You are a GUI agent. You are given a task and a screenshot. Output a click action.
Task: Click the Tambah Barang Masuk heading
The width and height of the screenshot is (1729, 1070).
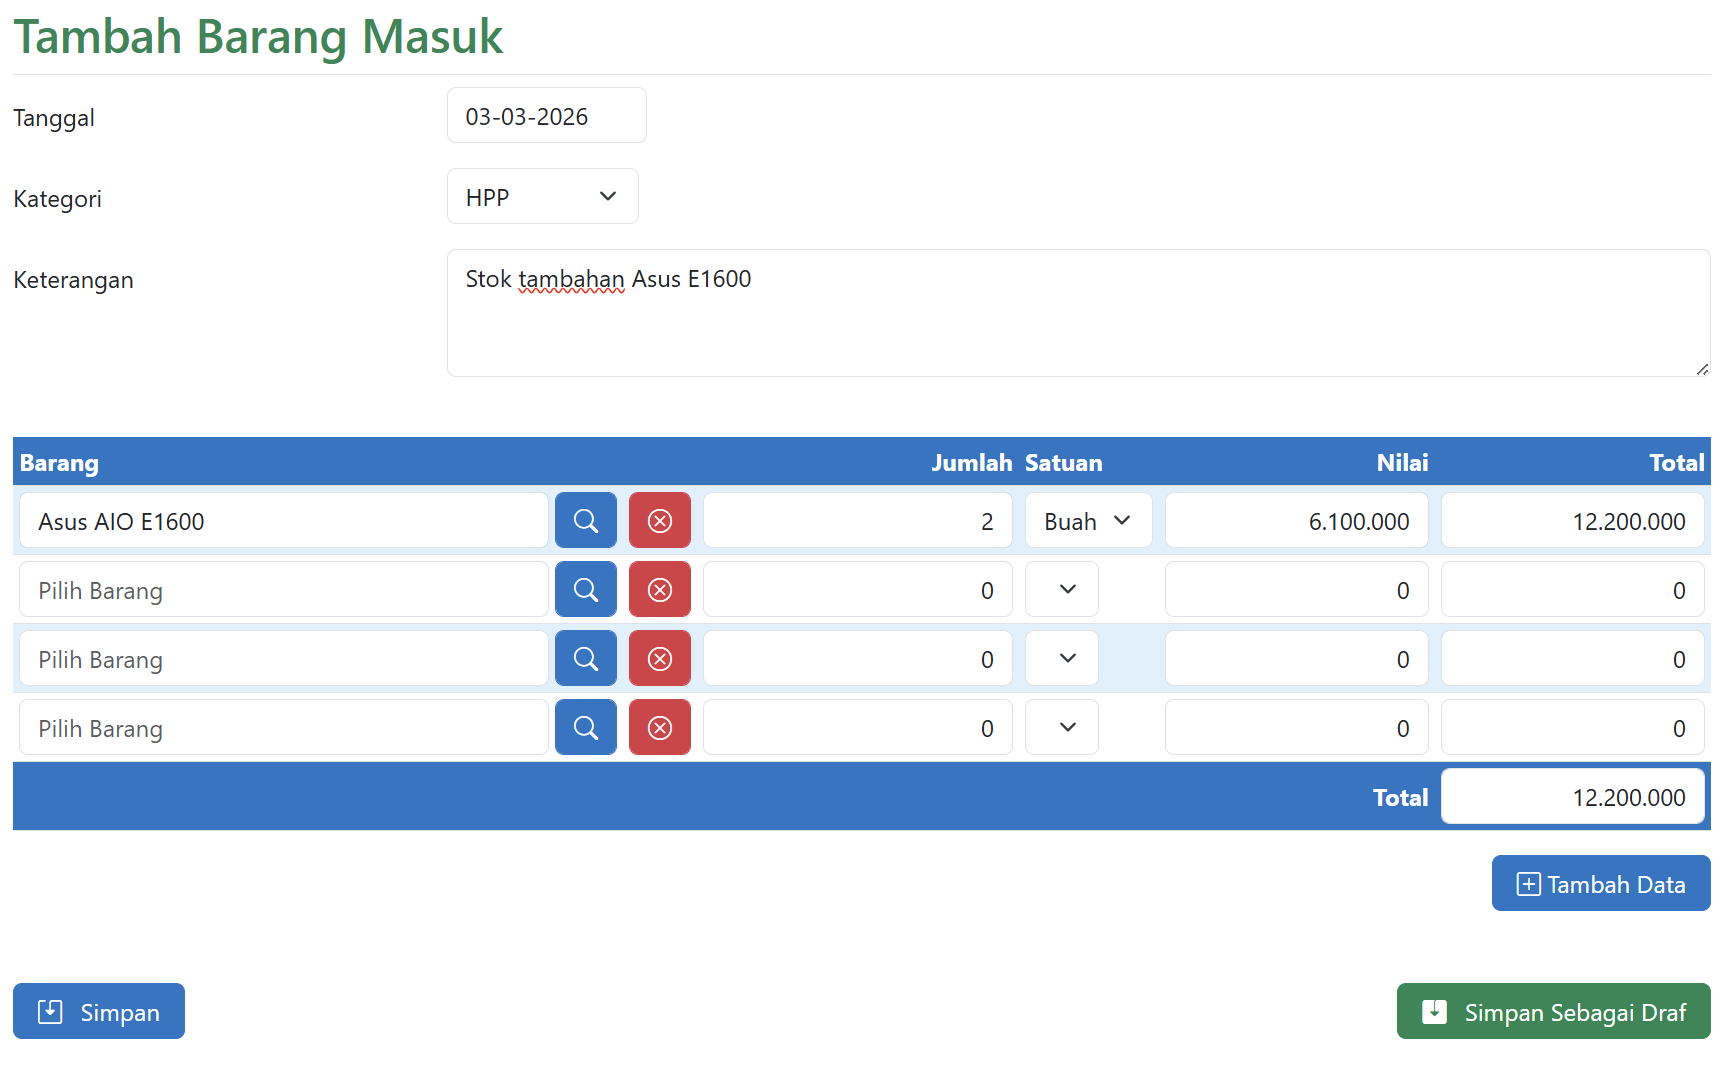tap(258, 36)
